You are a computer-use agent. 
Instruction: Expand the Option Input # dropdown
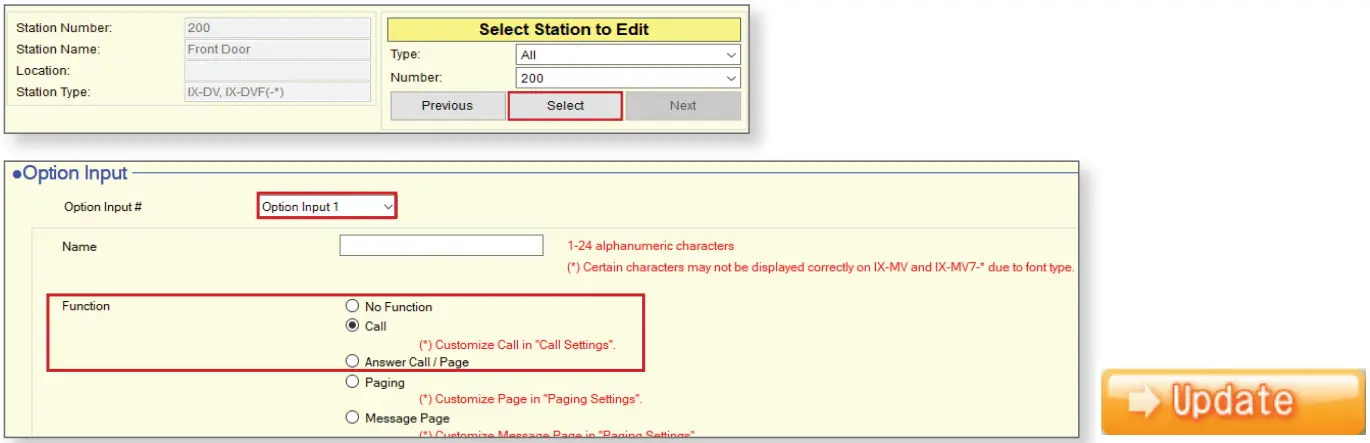pos(327,207)
